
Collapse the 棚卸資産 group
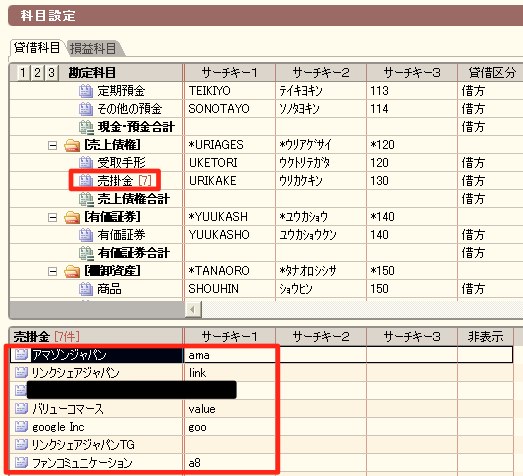click(x=52, y=271)
